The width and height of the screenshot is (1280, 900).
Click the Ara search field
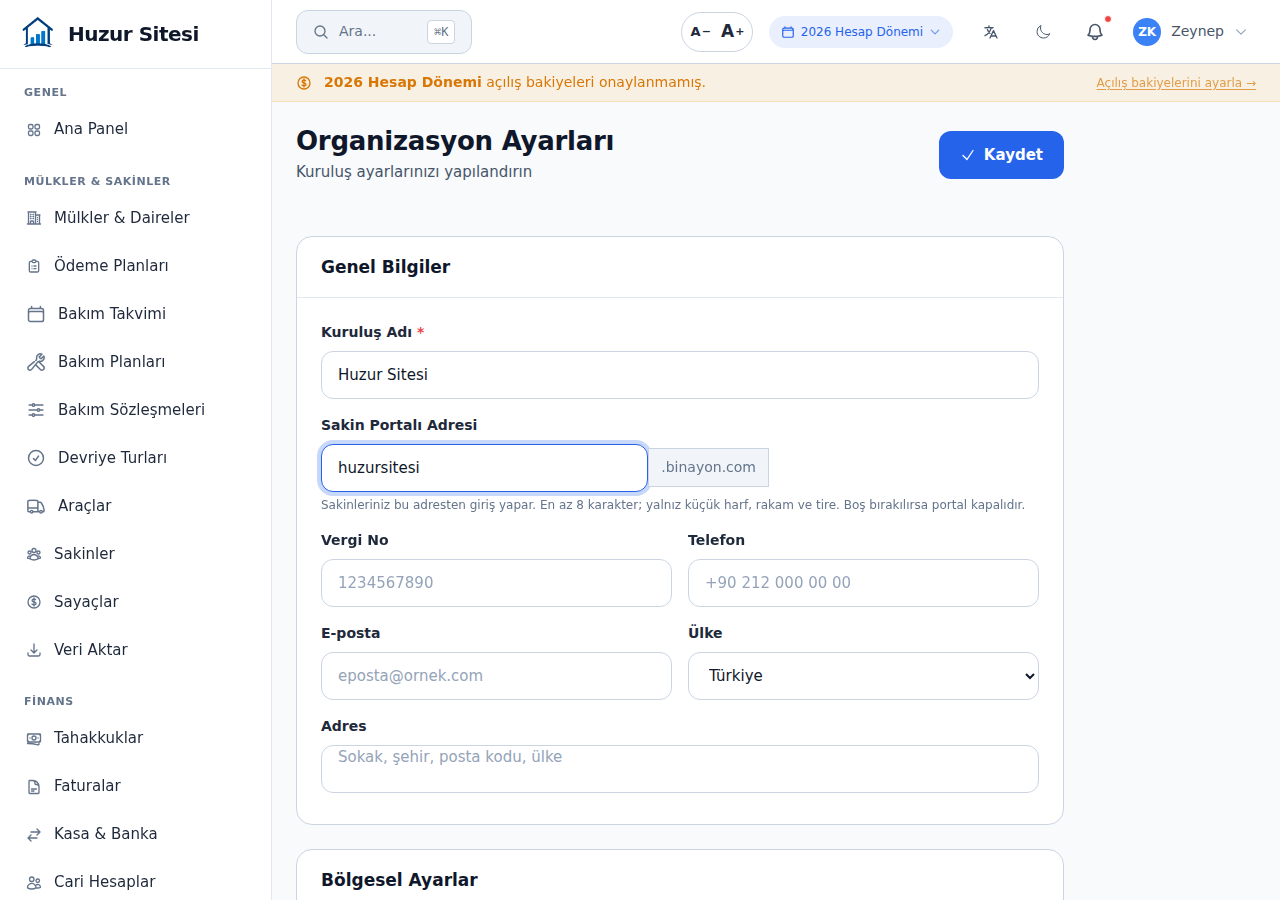point(384,32)
